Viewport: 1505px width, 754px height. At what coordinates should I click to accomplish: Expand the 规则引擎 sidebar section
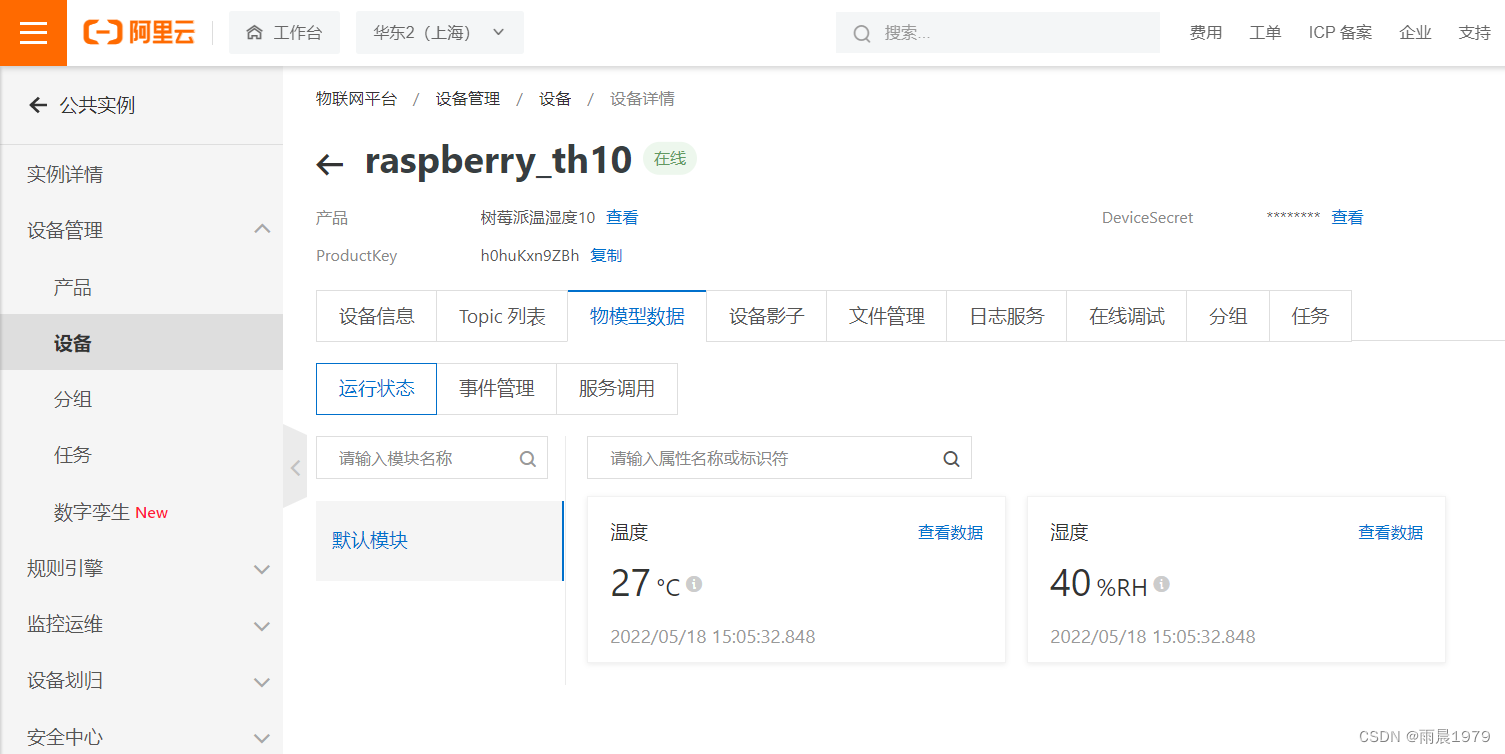tap(262, 569)
